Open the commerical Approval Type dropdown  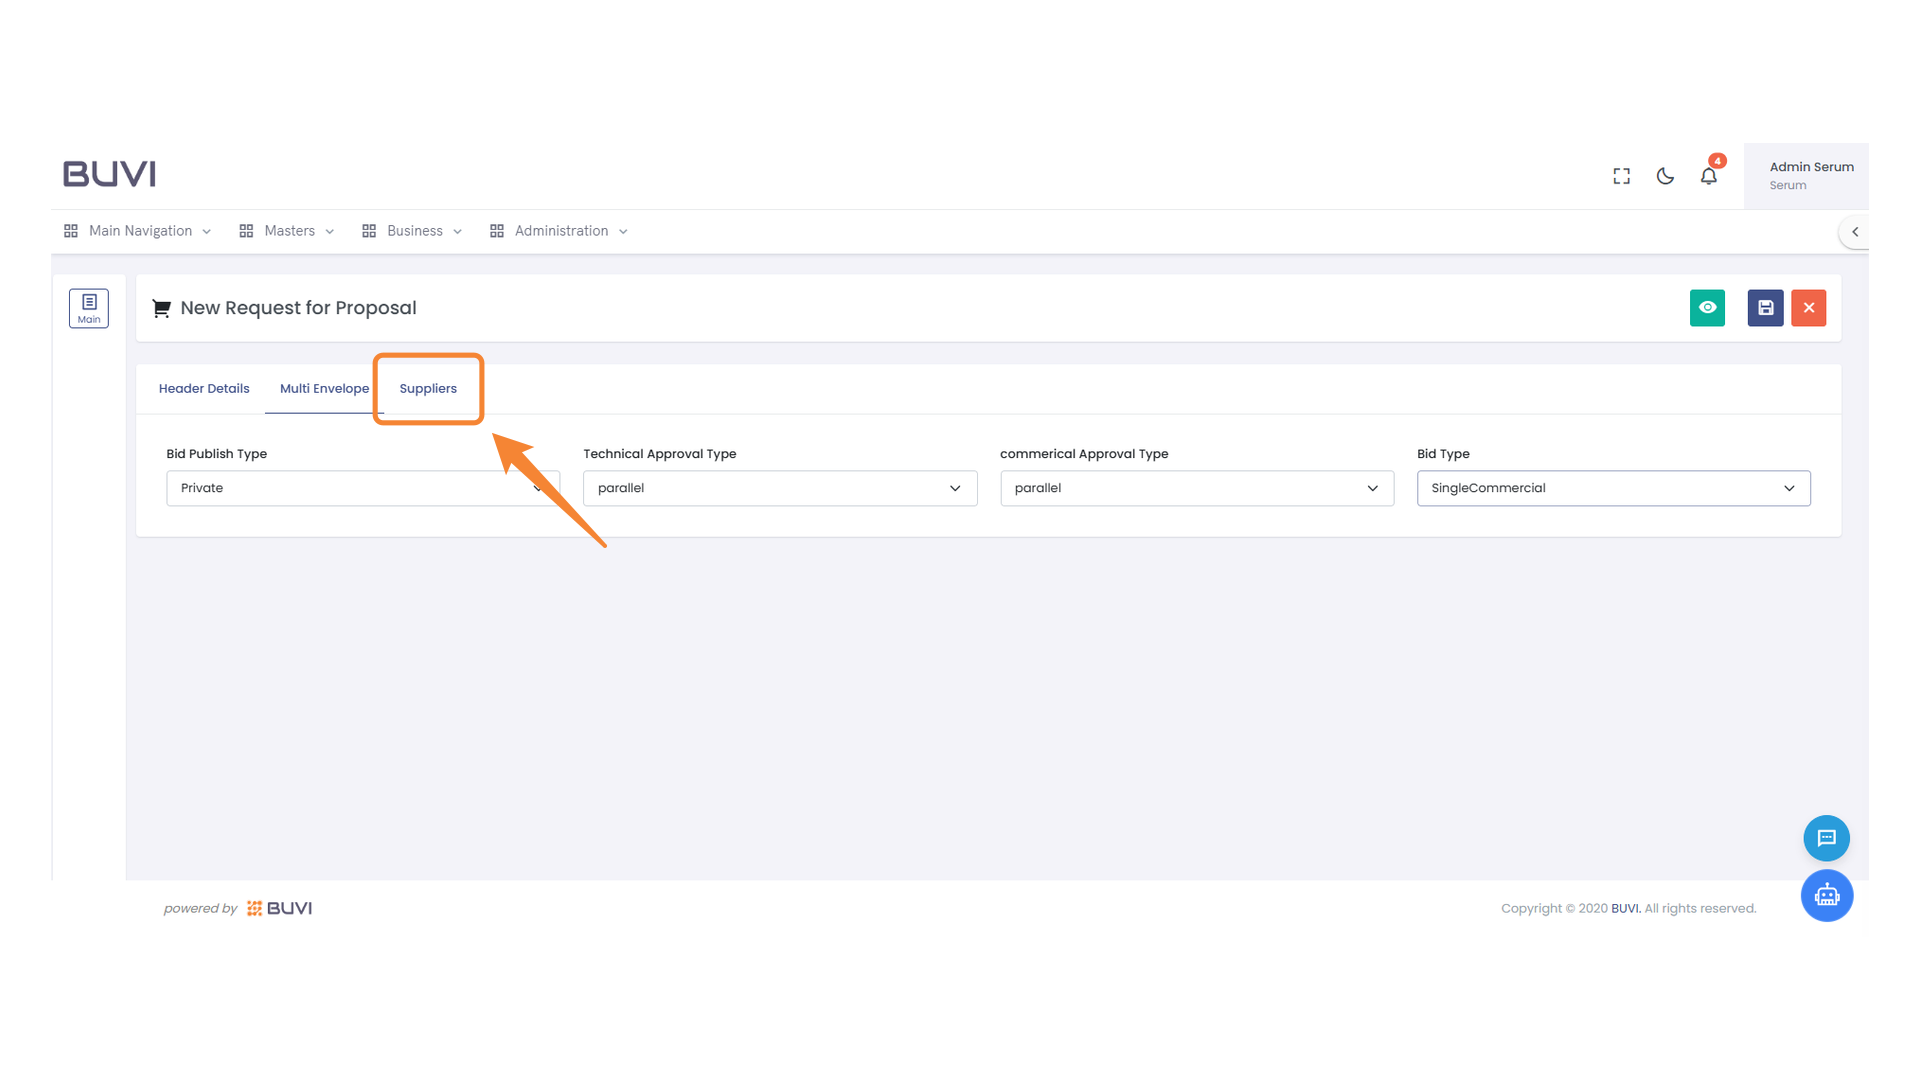click(1196, 488)
